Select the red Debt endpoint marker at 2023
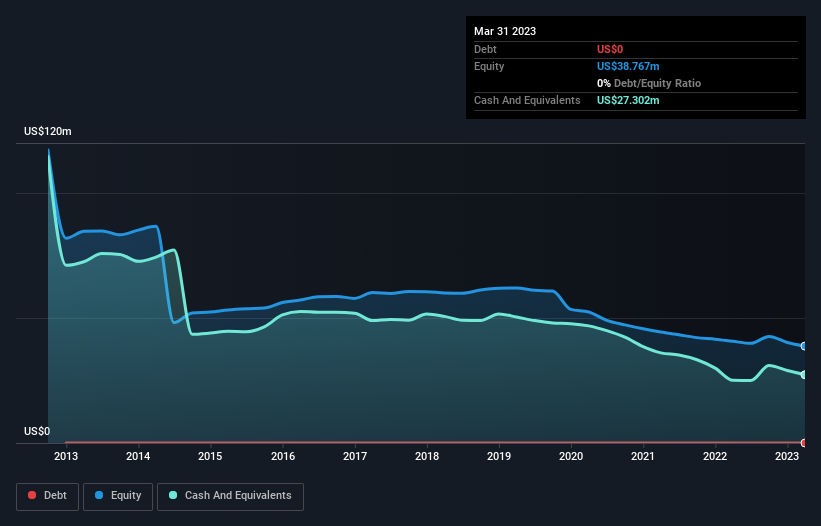This screenshot has height=526, width=821. pos(804,443)
